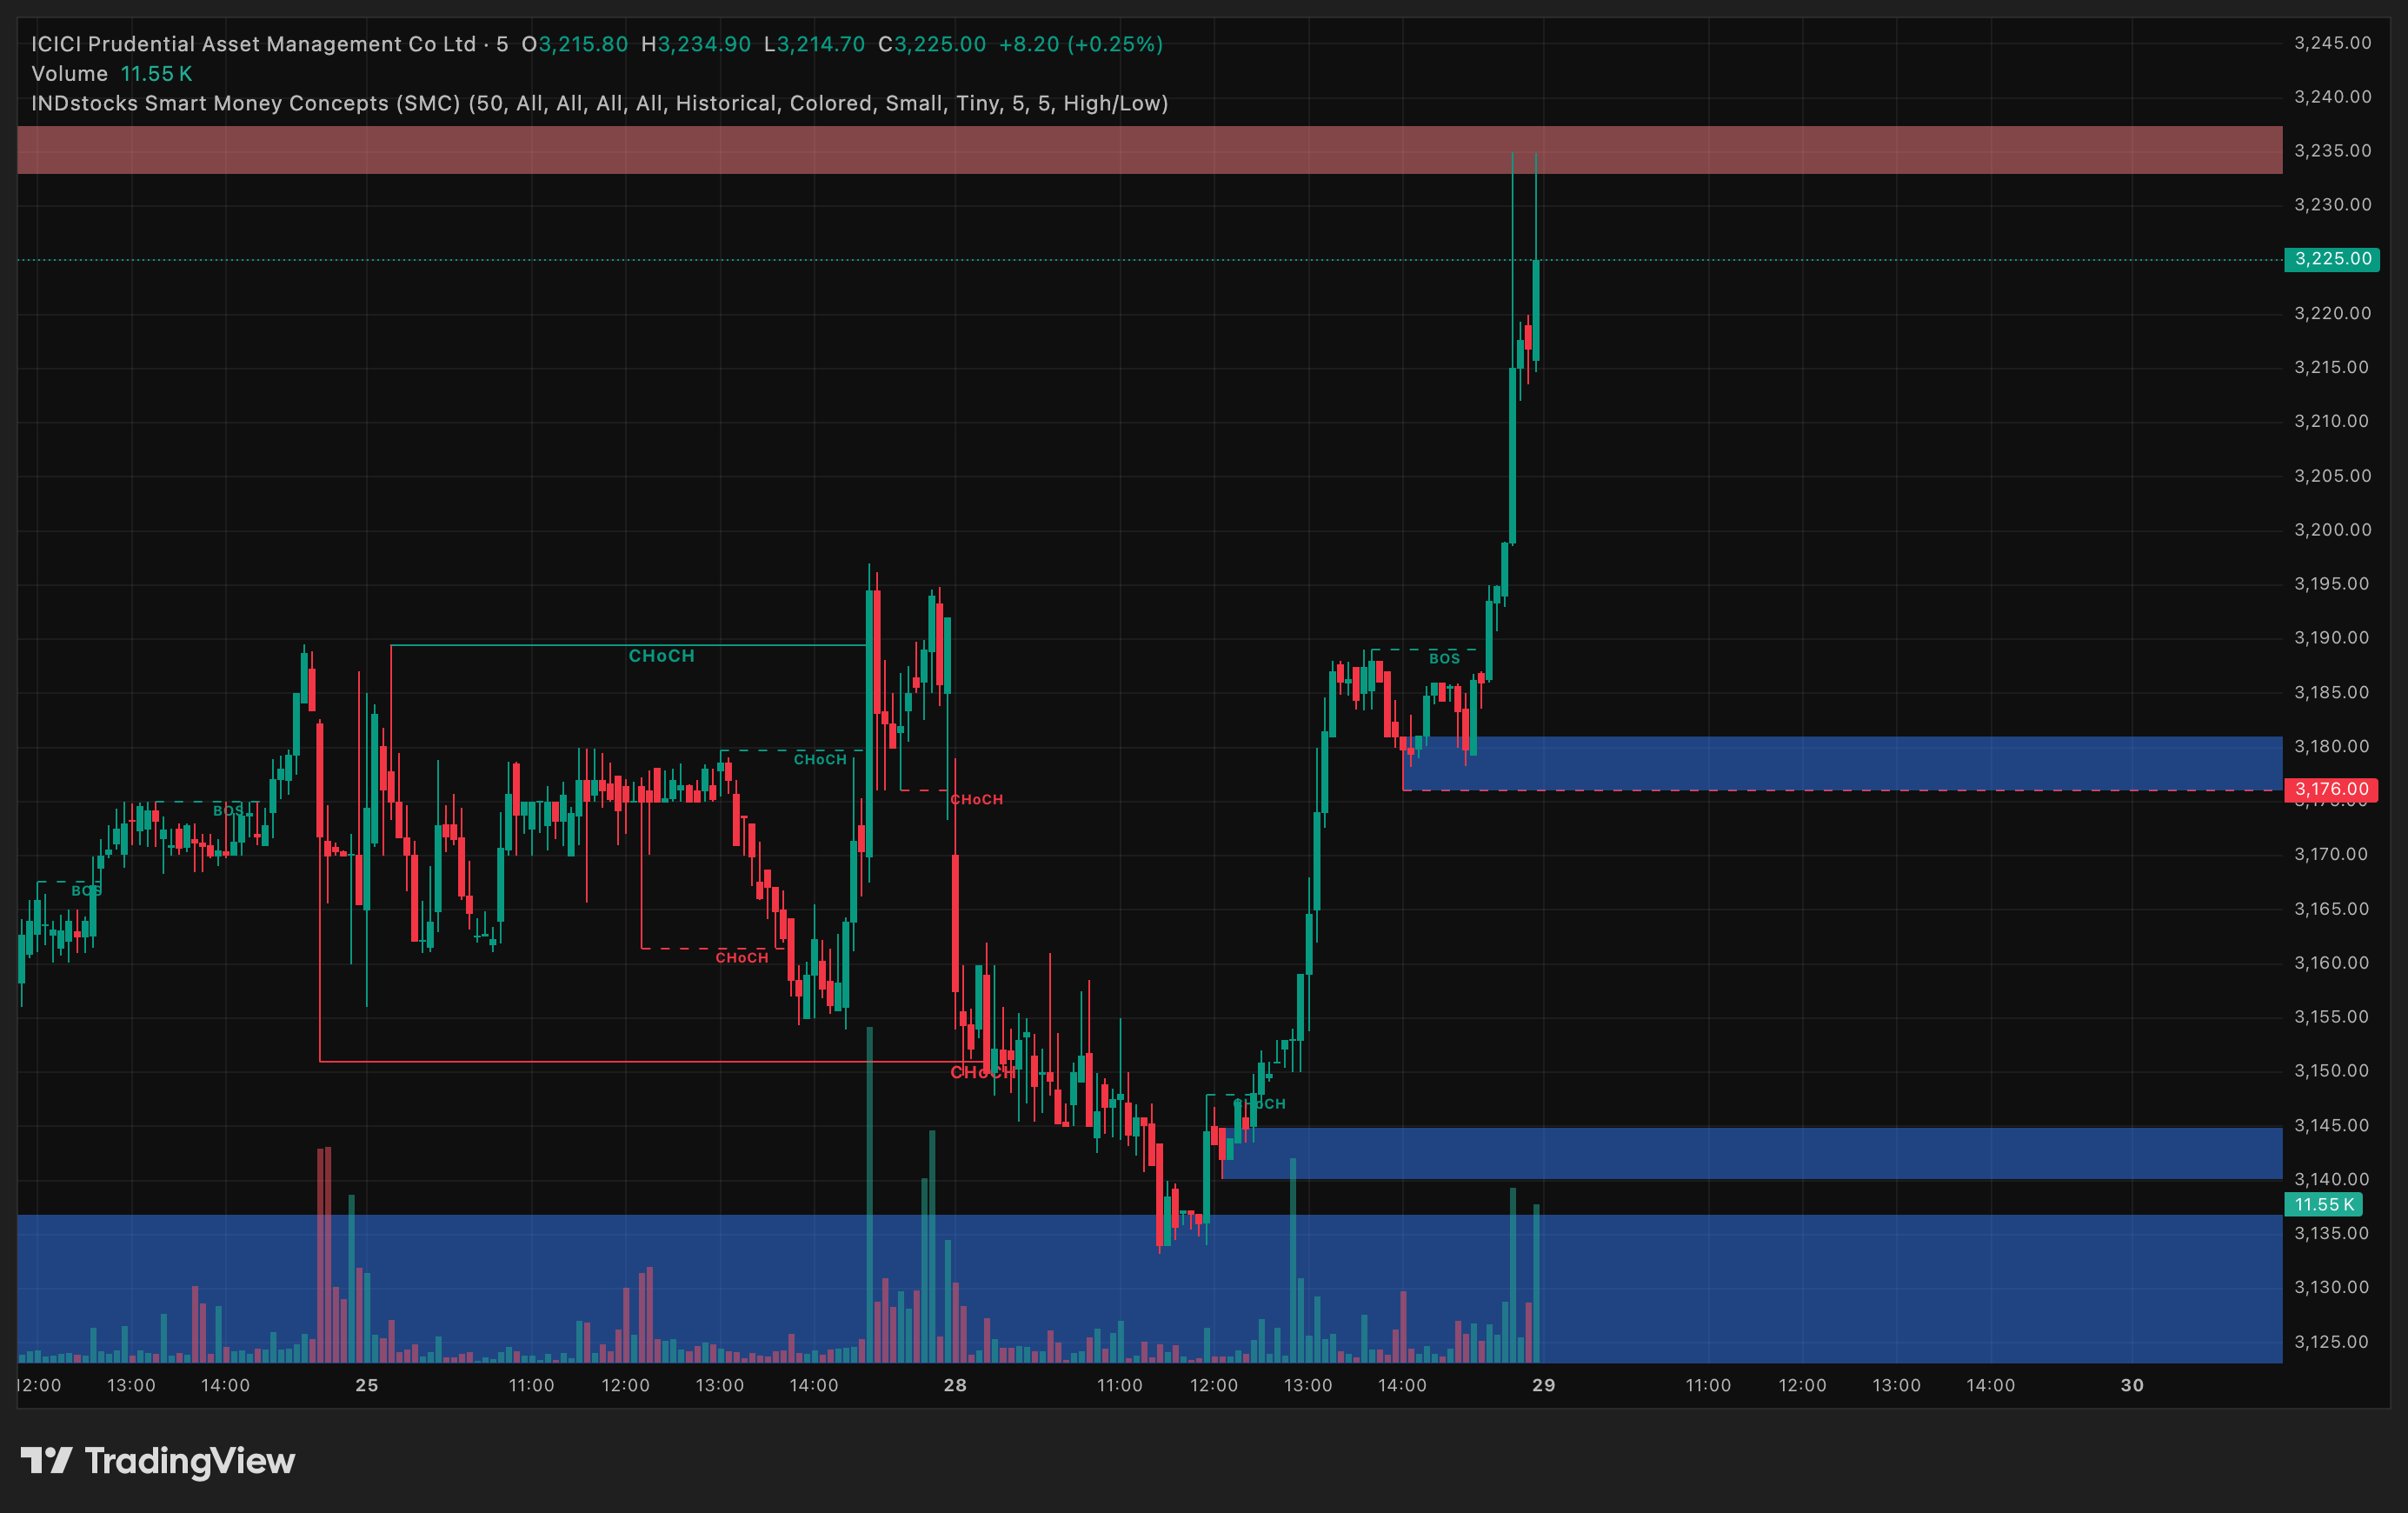Select the ICICI Prudential Asset Management symbol title
2408x1513 pixels.
[x=254, y=44]
